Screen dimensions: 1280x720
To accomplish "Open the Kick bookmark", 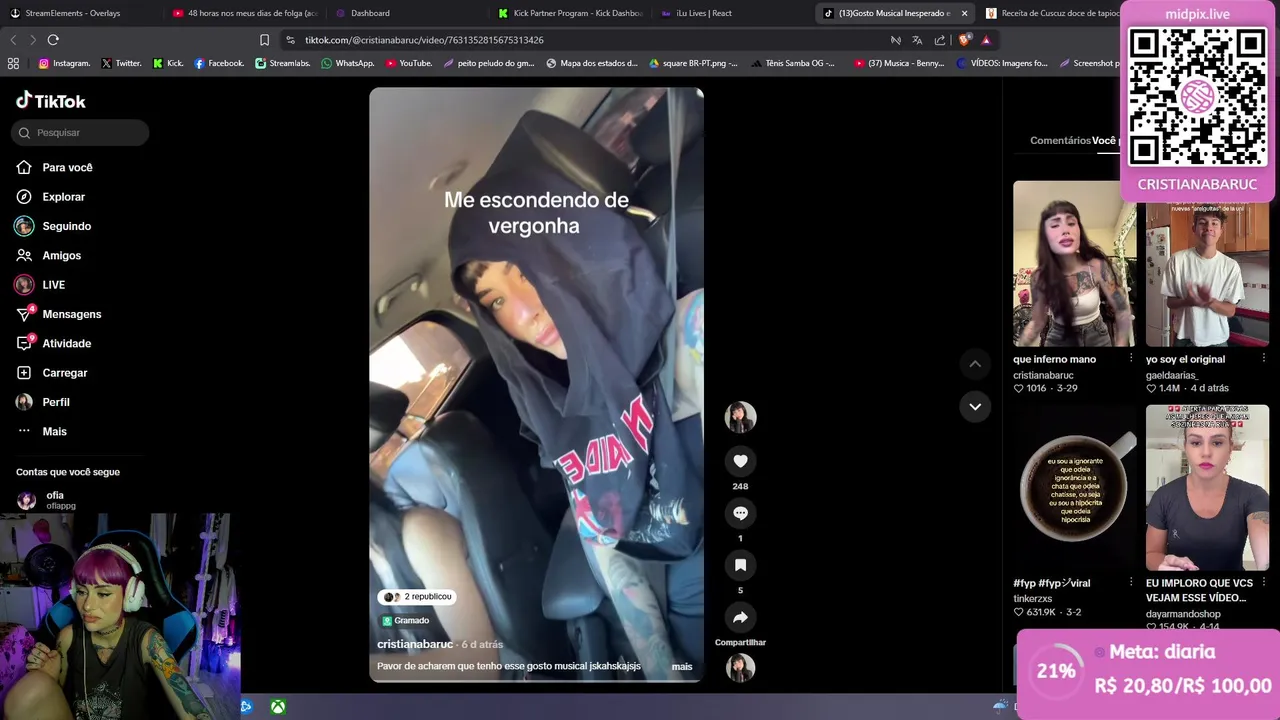I will coord(168,63).
